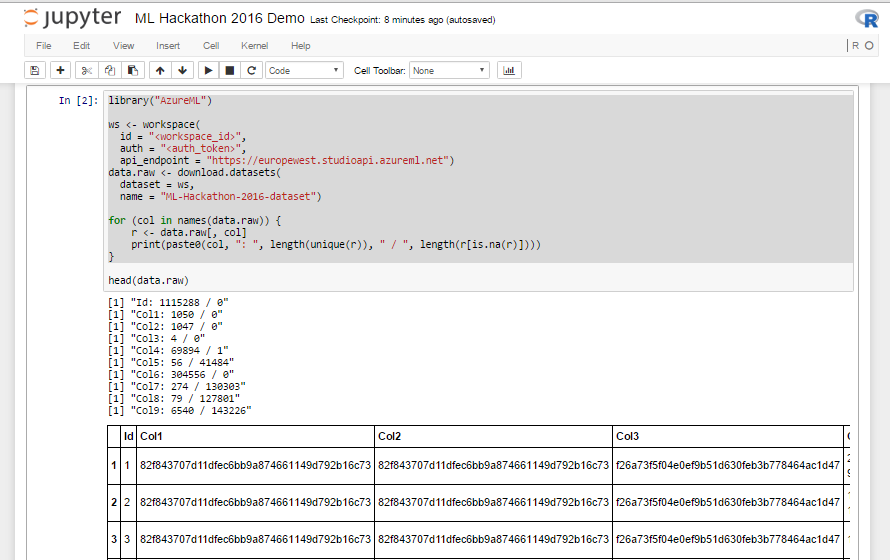Click the head(data.raw) line
The height and width of the screenshot is (560, 890).
[x=149, y=280]
